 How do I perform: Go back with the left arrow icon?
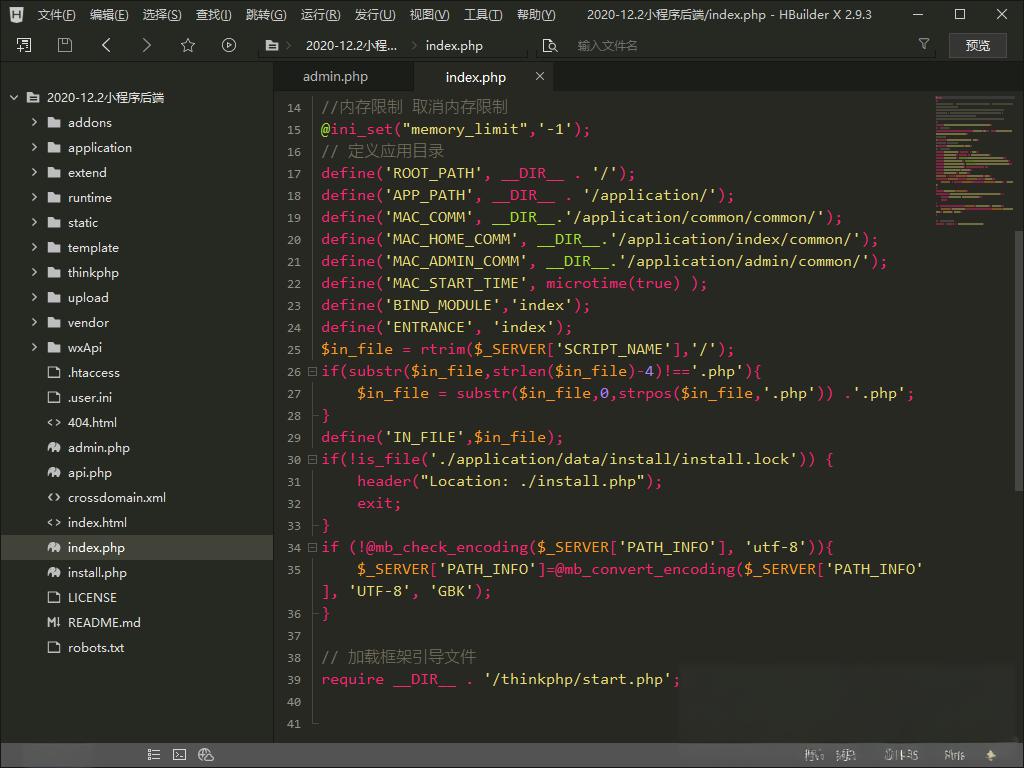click(106, 45)
